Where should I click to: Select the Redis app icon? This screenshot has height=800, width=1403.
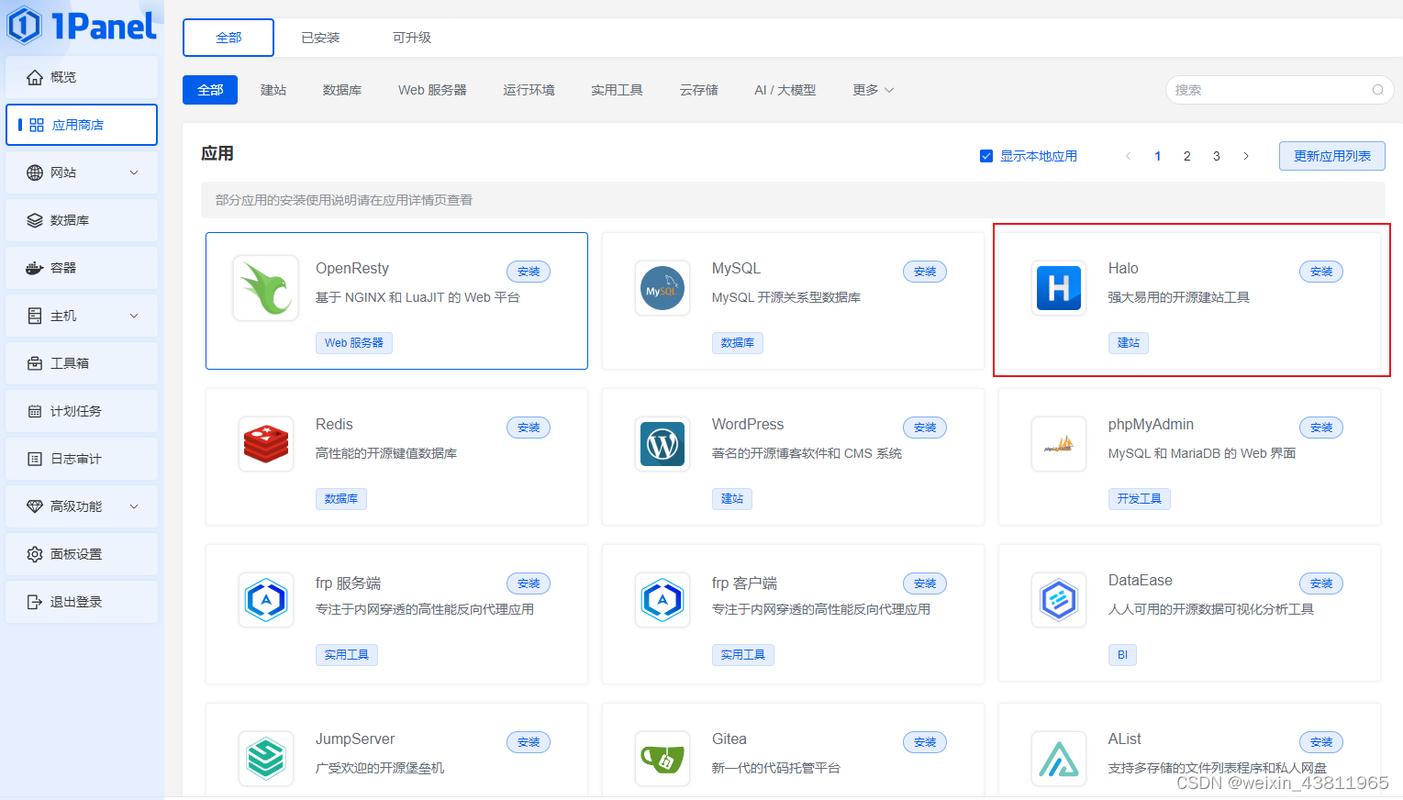tap(266, 444)
